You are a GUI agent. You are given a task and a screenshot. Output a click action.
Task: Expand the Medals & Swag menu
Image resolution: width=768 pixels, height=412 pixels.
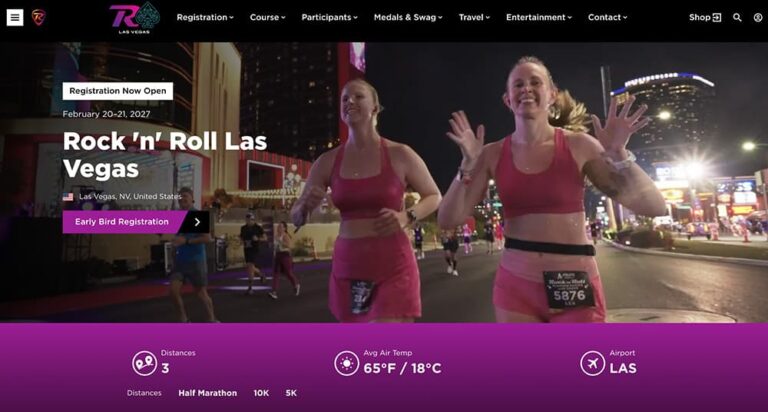tap(408, 17)
